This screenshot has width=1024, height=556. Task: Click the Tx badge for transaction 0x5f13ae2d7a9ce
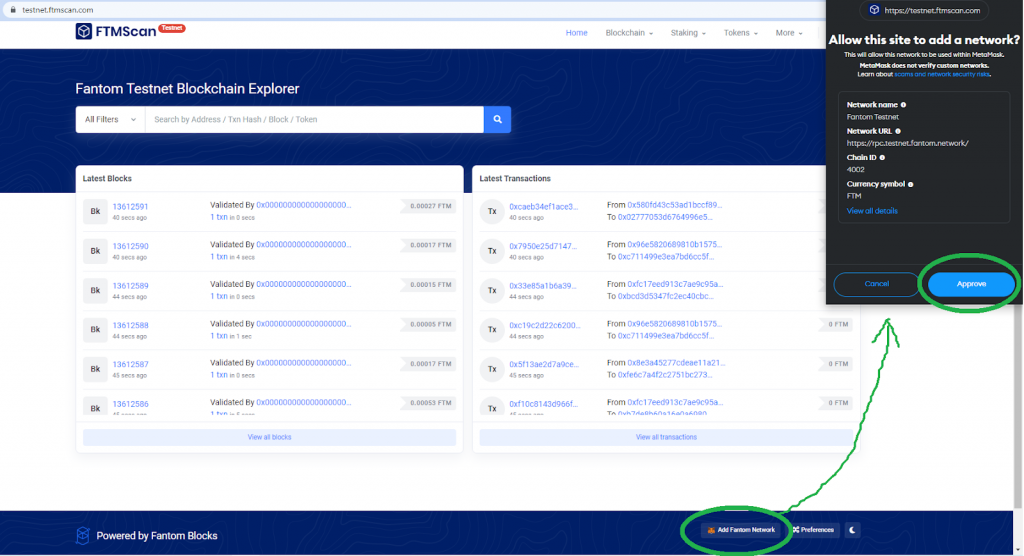(492, 369)
